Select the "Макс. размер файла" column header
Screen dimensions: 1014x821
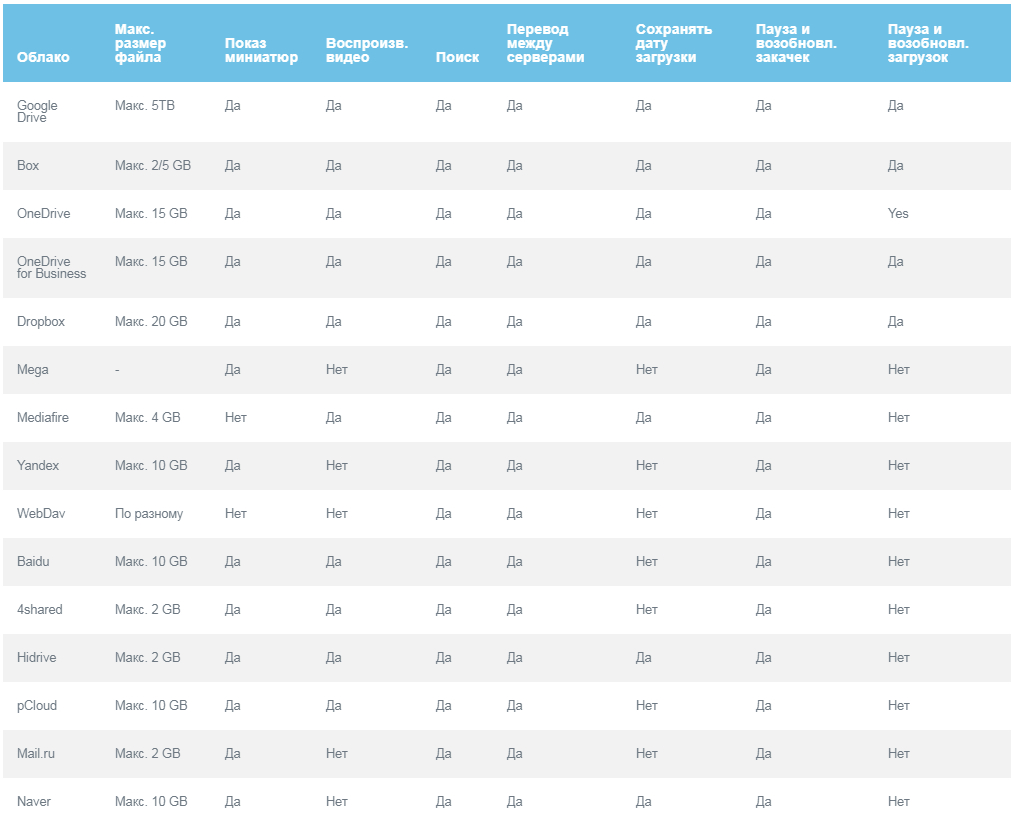pos(140,43)
